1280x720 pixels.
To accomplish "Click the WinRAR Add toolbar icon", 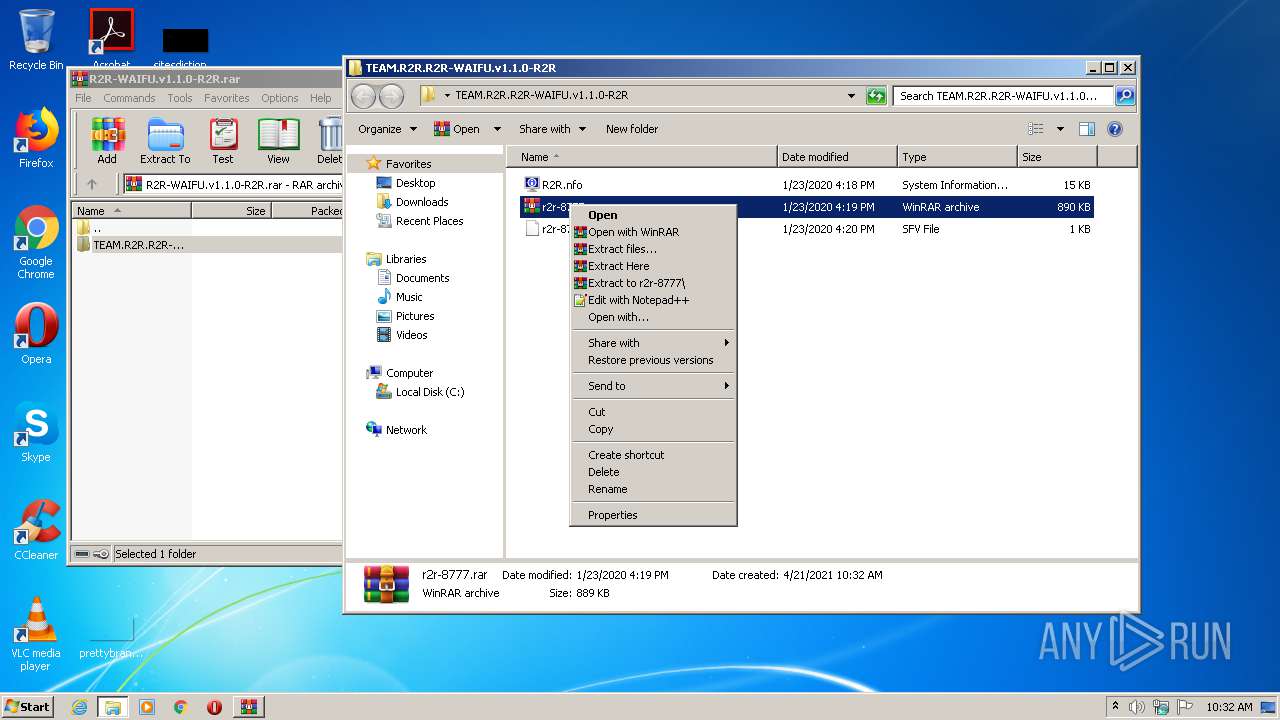I will 107,140.
